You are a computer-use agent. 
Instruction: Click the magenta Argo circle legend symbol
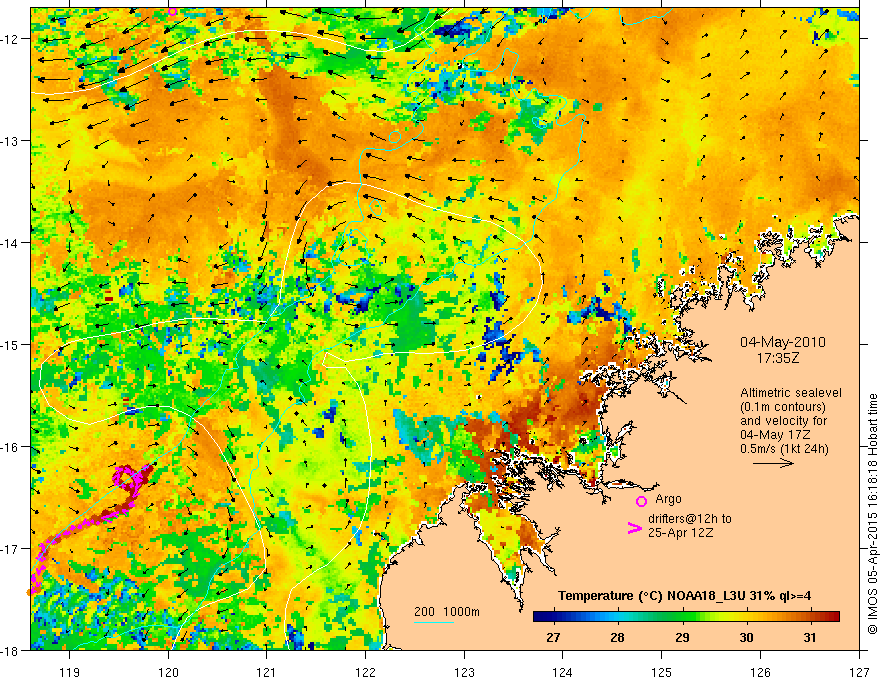point(641,501)
